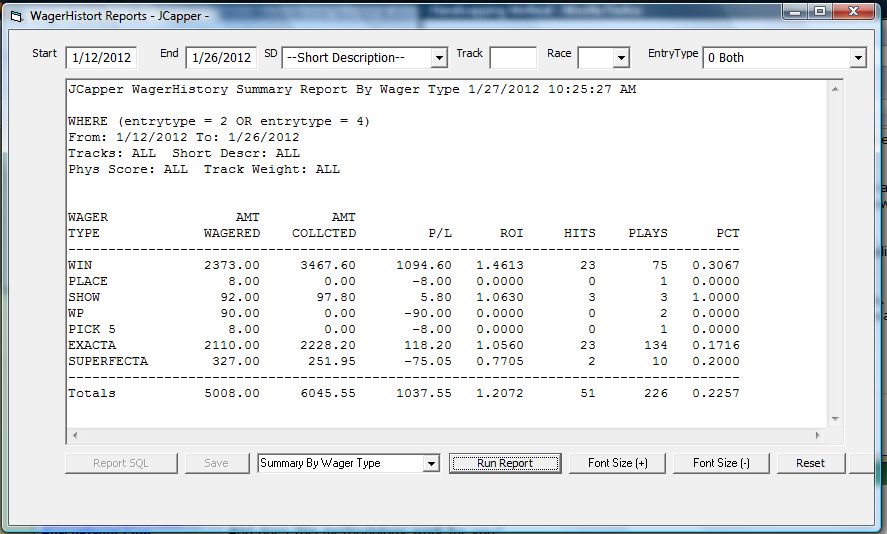Viewport: 887px width, 534px height.
Task: Click the report's scroll down arrow
Action: tap(835, 419)
